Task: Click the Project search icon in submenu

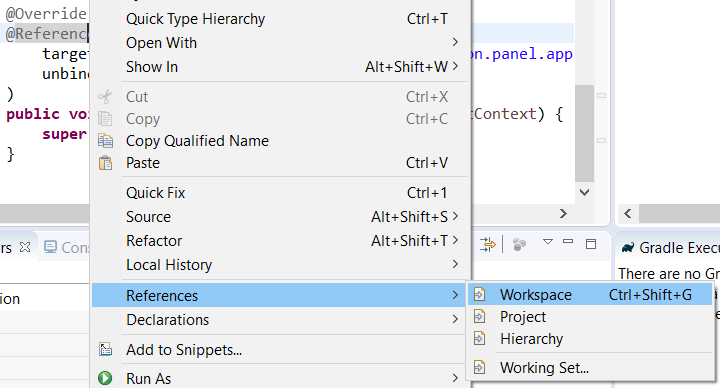Action: pos(479,316)
